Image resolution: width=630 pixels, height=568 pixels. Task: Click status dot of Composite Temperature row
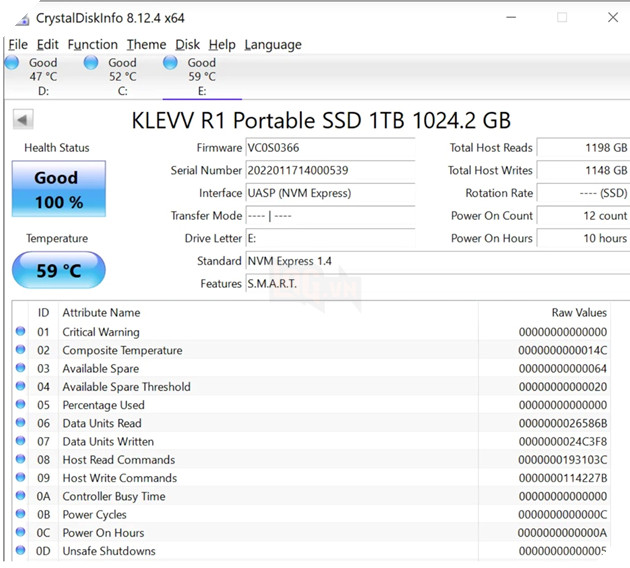[20, 349]
